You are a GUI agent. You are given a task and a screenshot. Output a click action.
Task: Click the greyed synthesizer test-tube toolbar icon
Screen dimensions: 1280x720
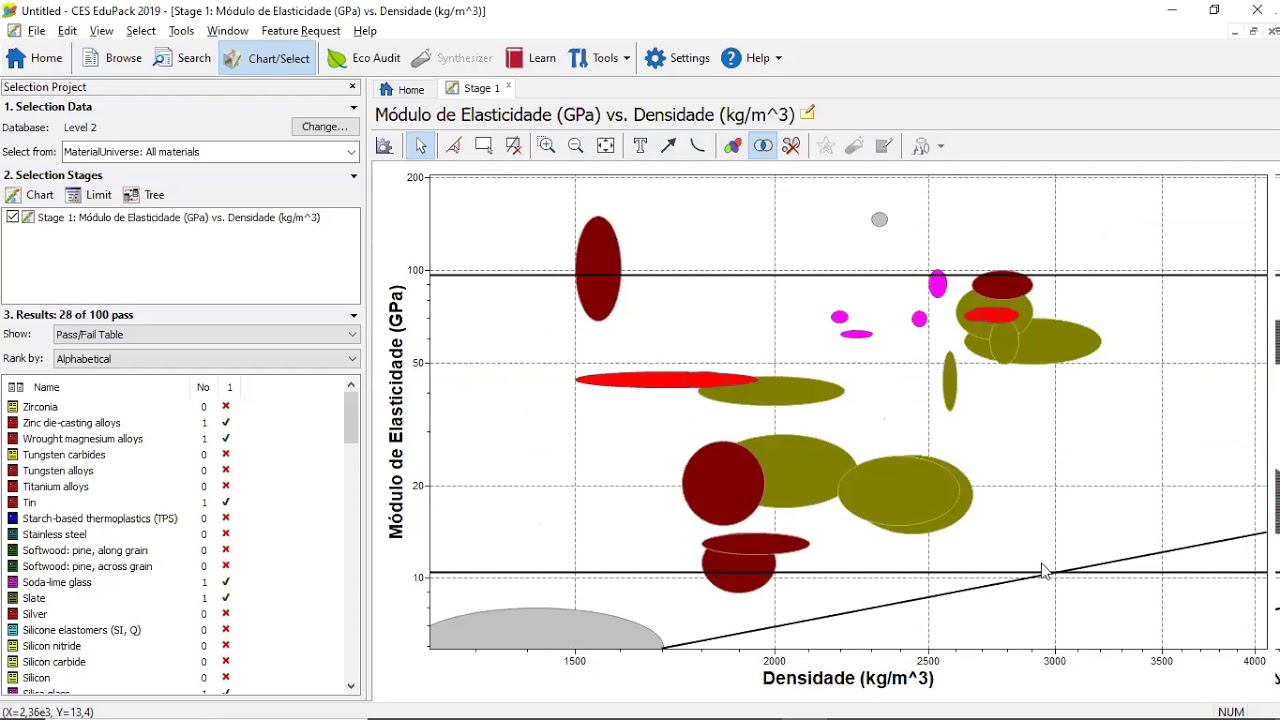854,146
